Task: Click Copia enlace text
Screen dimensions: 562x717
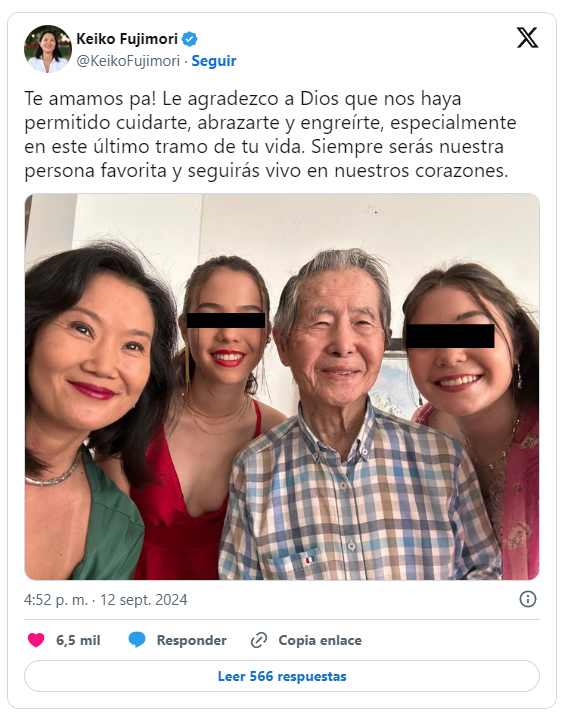Action: coord(320,640)
